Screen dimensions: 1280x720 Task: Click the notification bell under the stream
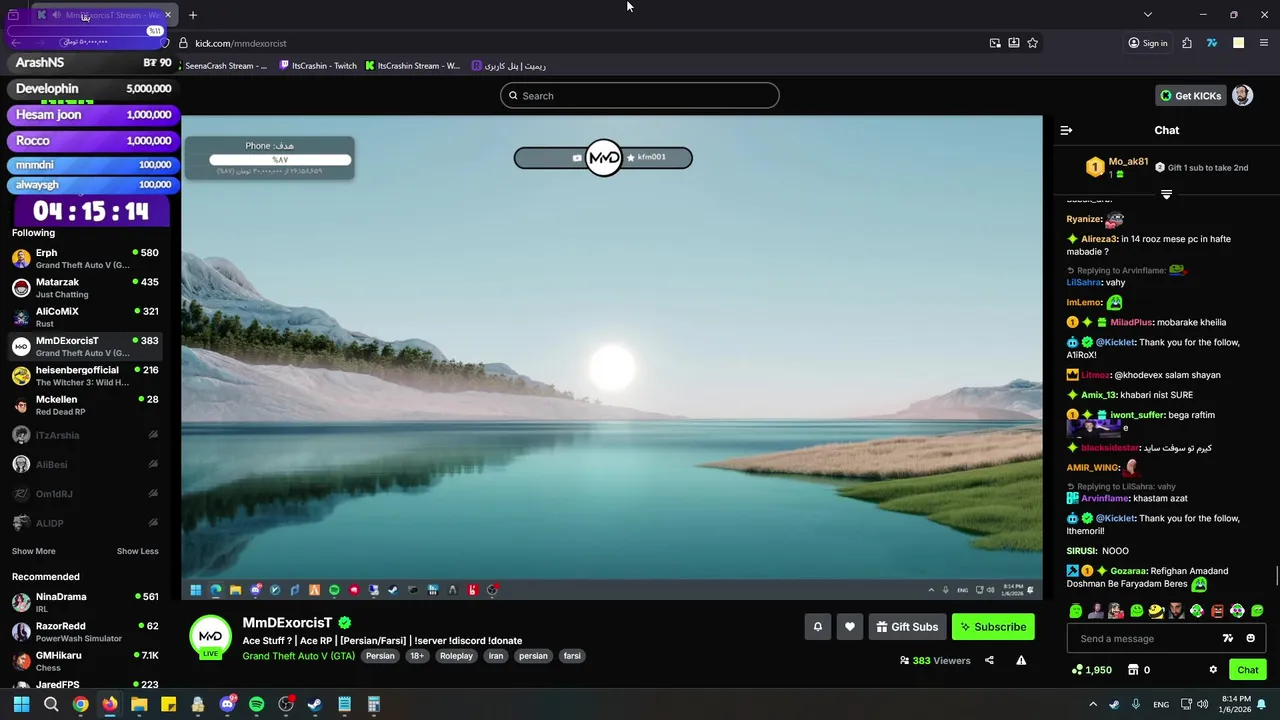pyautogui.click(x=818, y=627)
